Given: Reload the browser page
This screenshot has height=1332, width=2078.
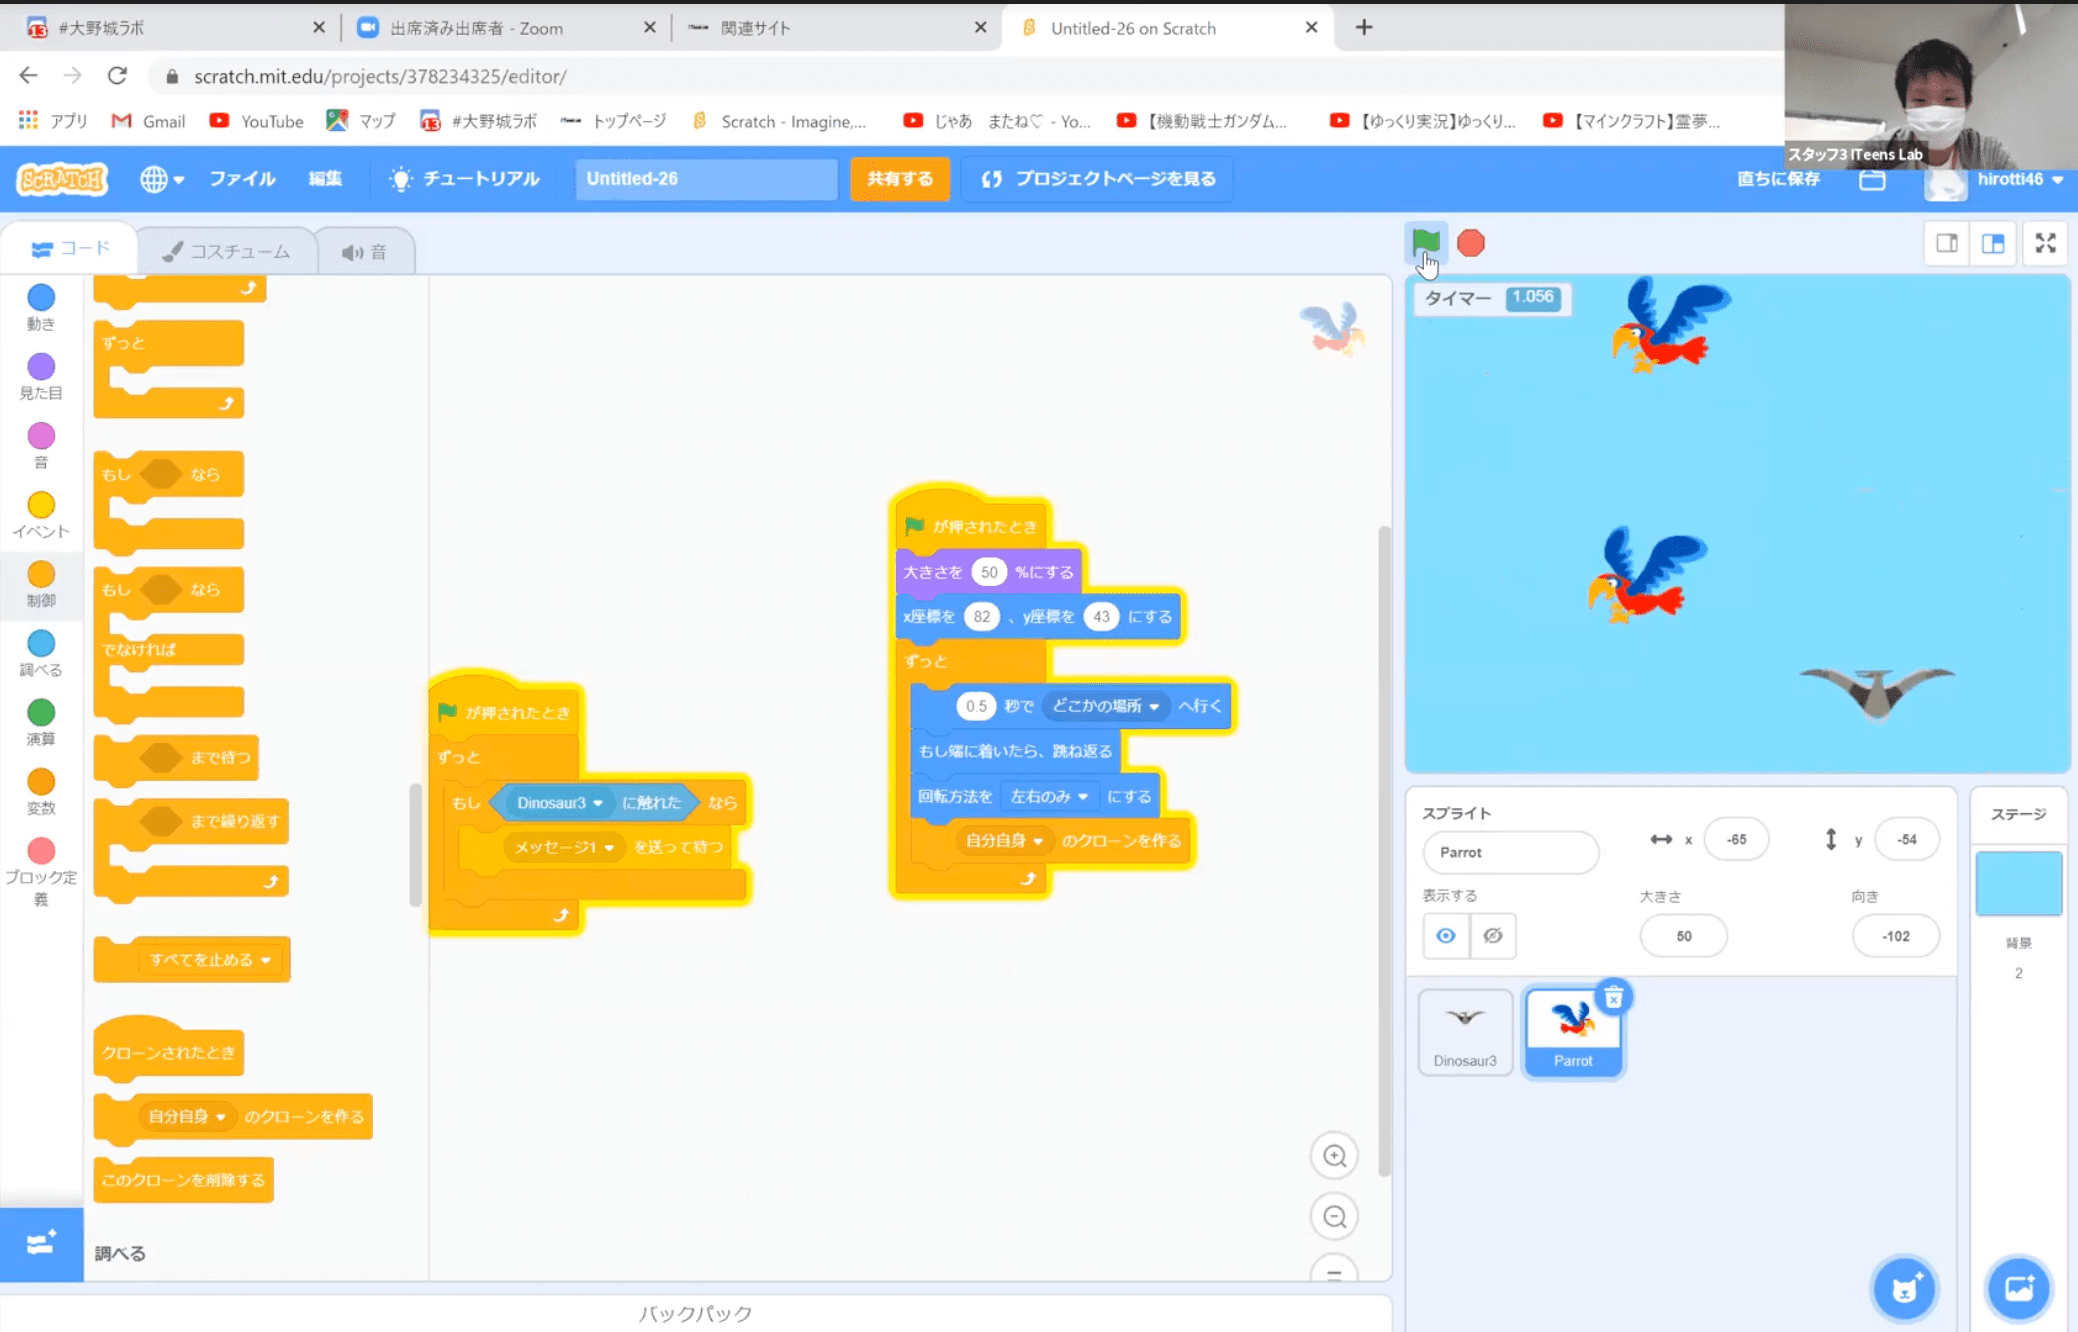Looking at the screenshot, I should [x=117, y=76].
